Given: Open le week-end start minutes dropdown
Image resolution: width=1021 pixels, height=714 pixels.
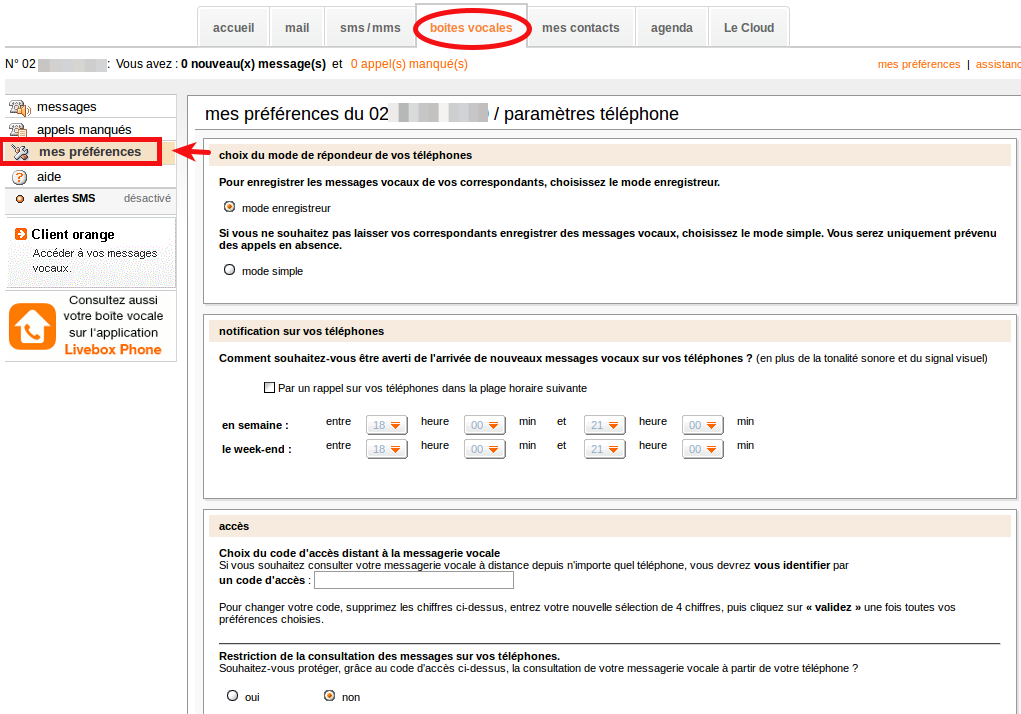Looking at the screenshot, I should [484, 449].
